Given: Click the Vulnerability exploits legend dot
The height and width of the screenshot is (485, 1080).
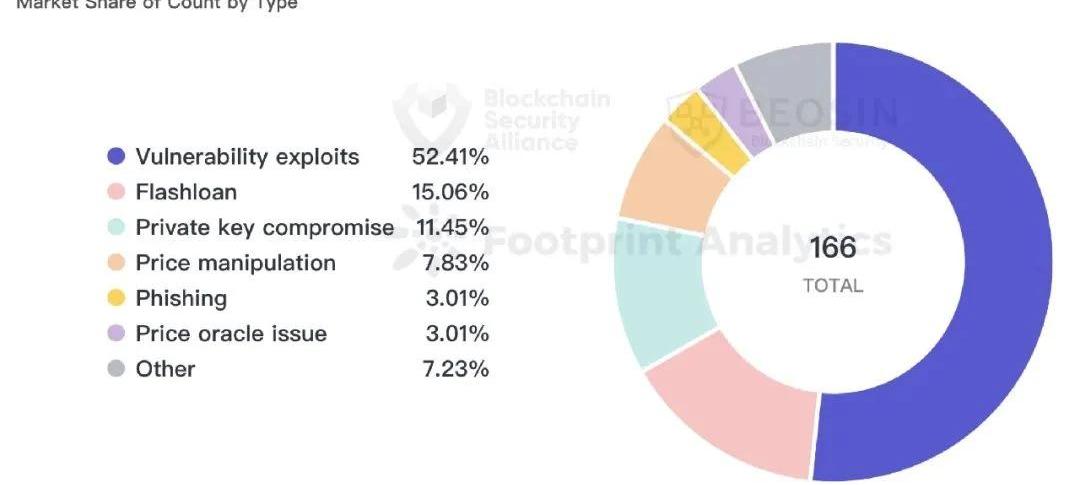Looking at the screenshot, I should (116, 157).
